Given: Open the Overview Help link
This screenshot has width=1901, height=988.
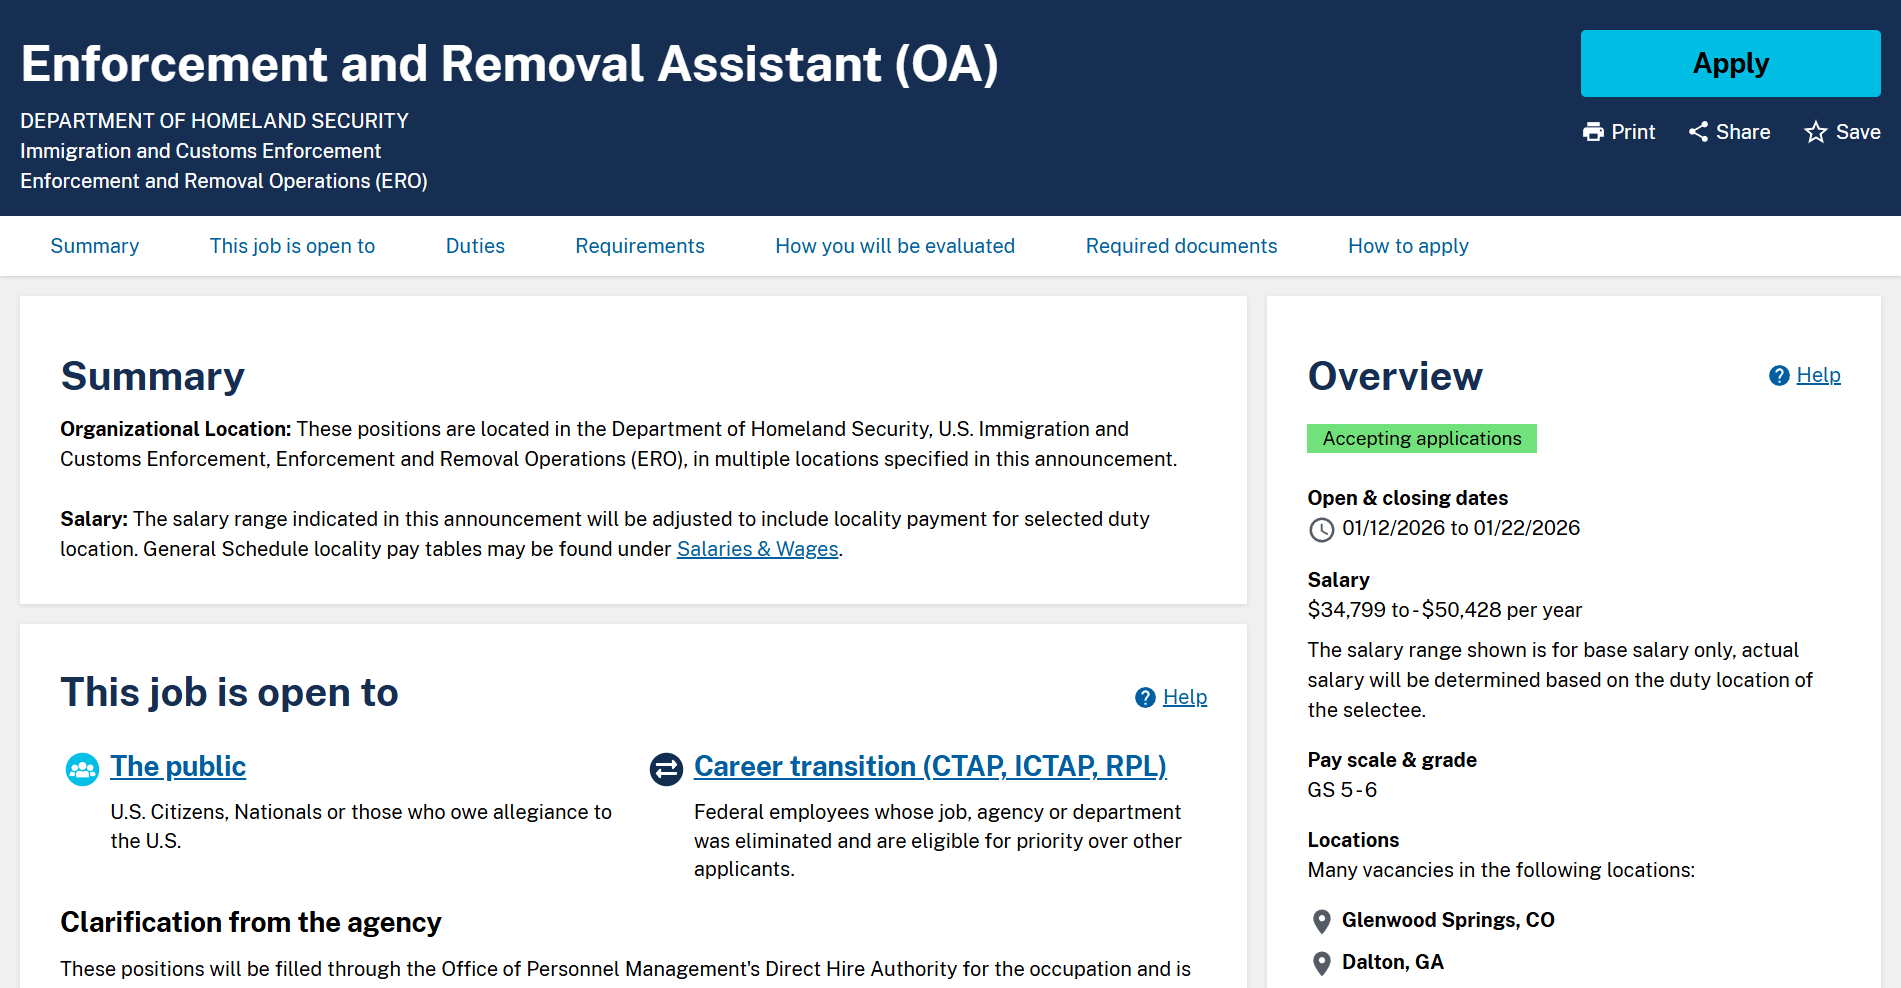Looking at the screenshot, I should point(1818,375).
